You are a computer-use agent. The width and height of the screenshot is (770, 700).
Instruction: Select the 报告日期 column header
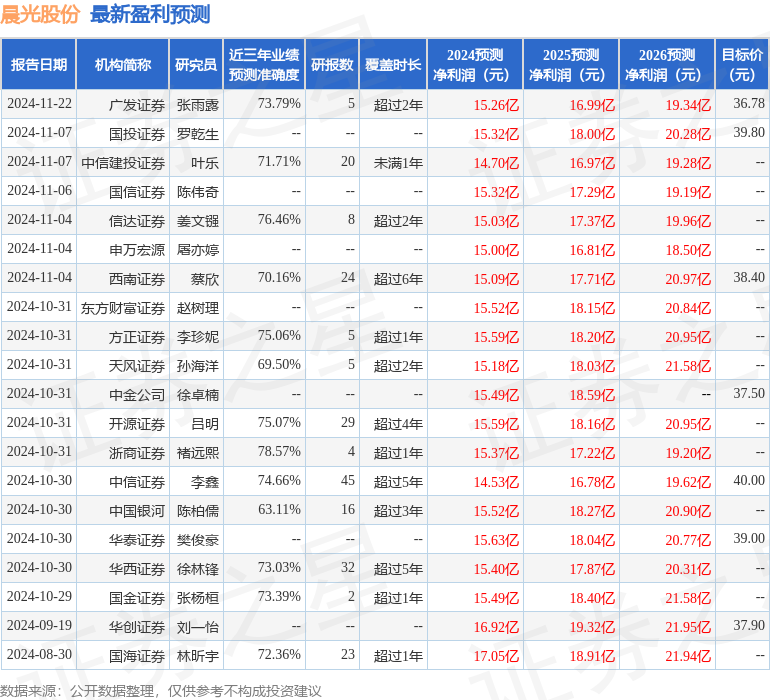(x=39, y=64)
